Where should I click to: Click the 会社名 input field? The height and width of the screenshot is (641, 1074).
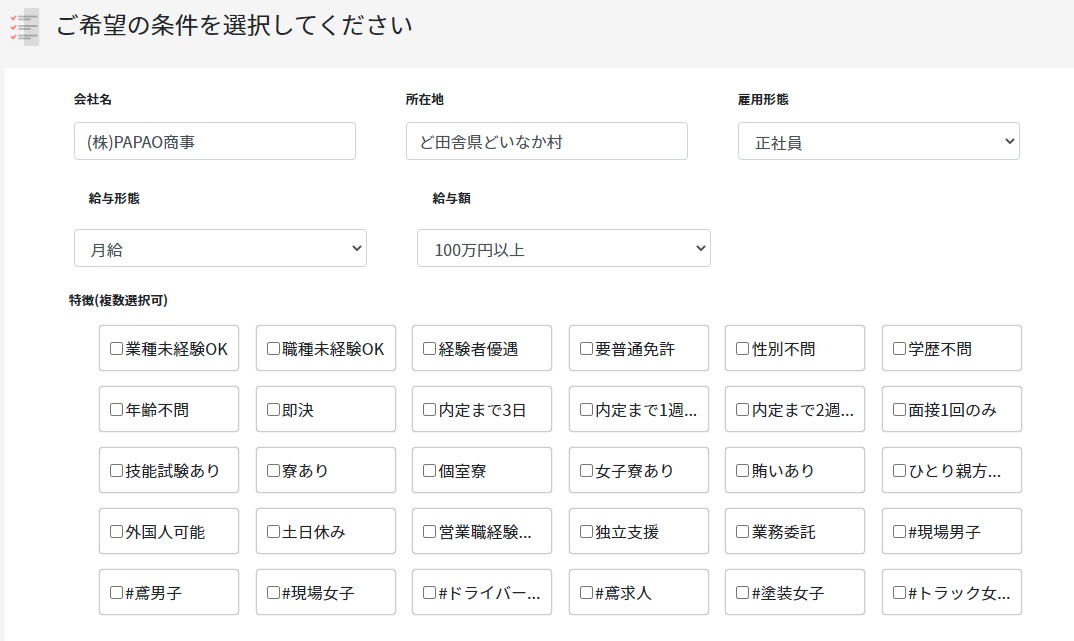click(214, 142)
